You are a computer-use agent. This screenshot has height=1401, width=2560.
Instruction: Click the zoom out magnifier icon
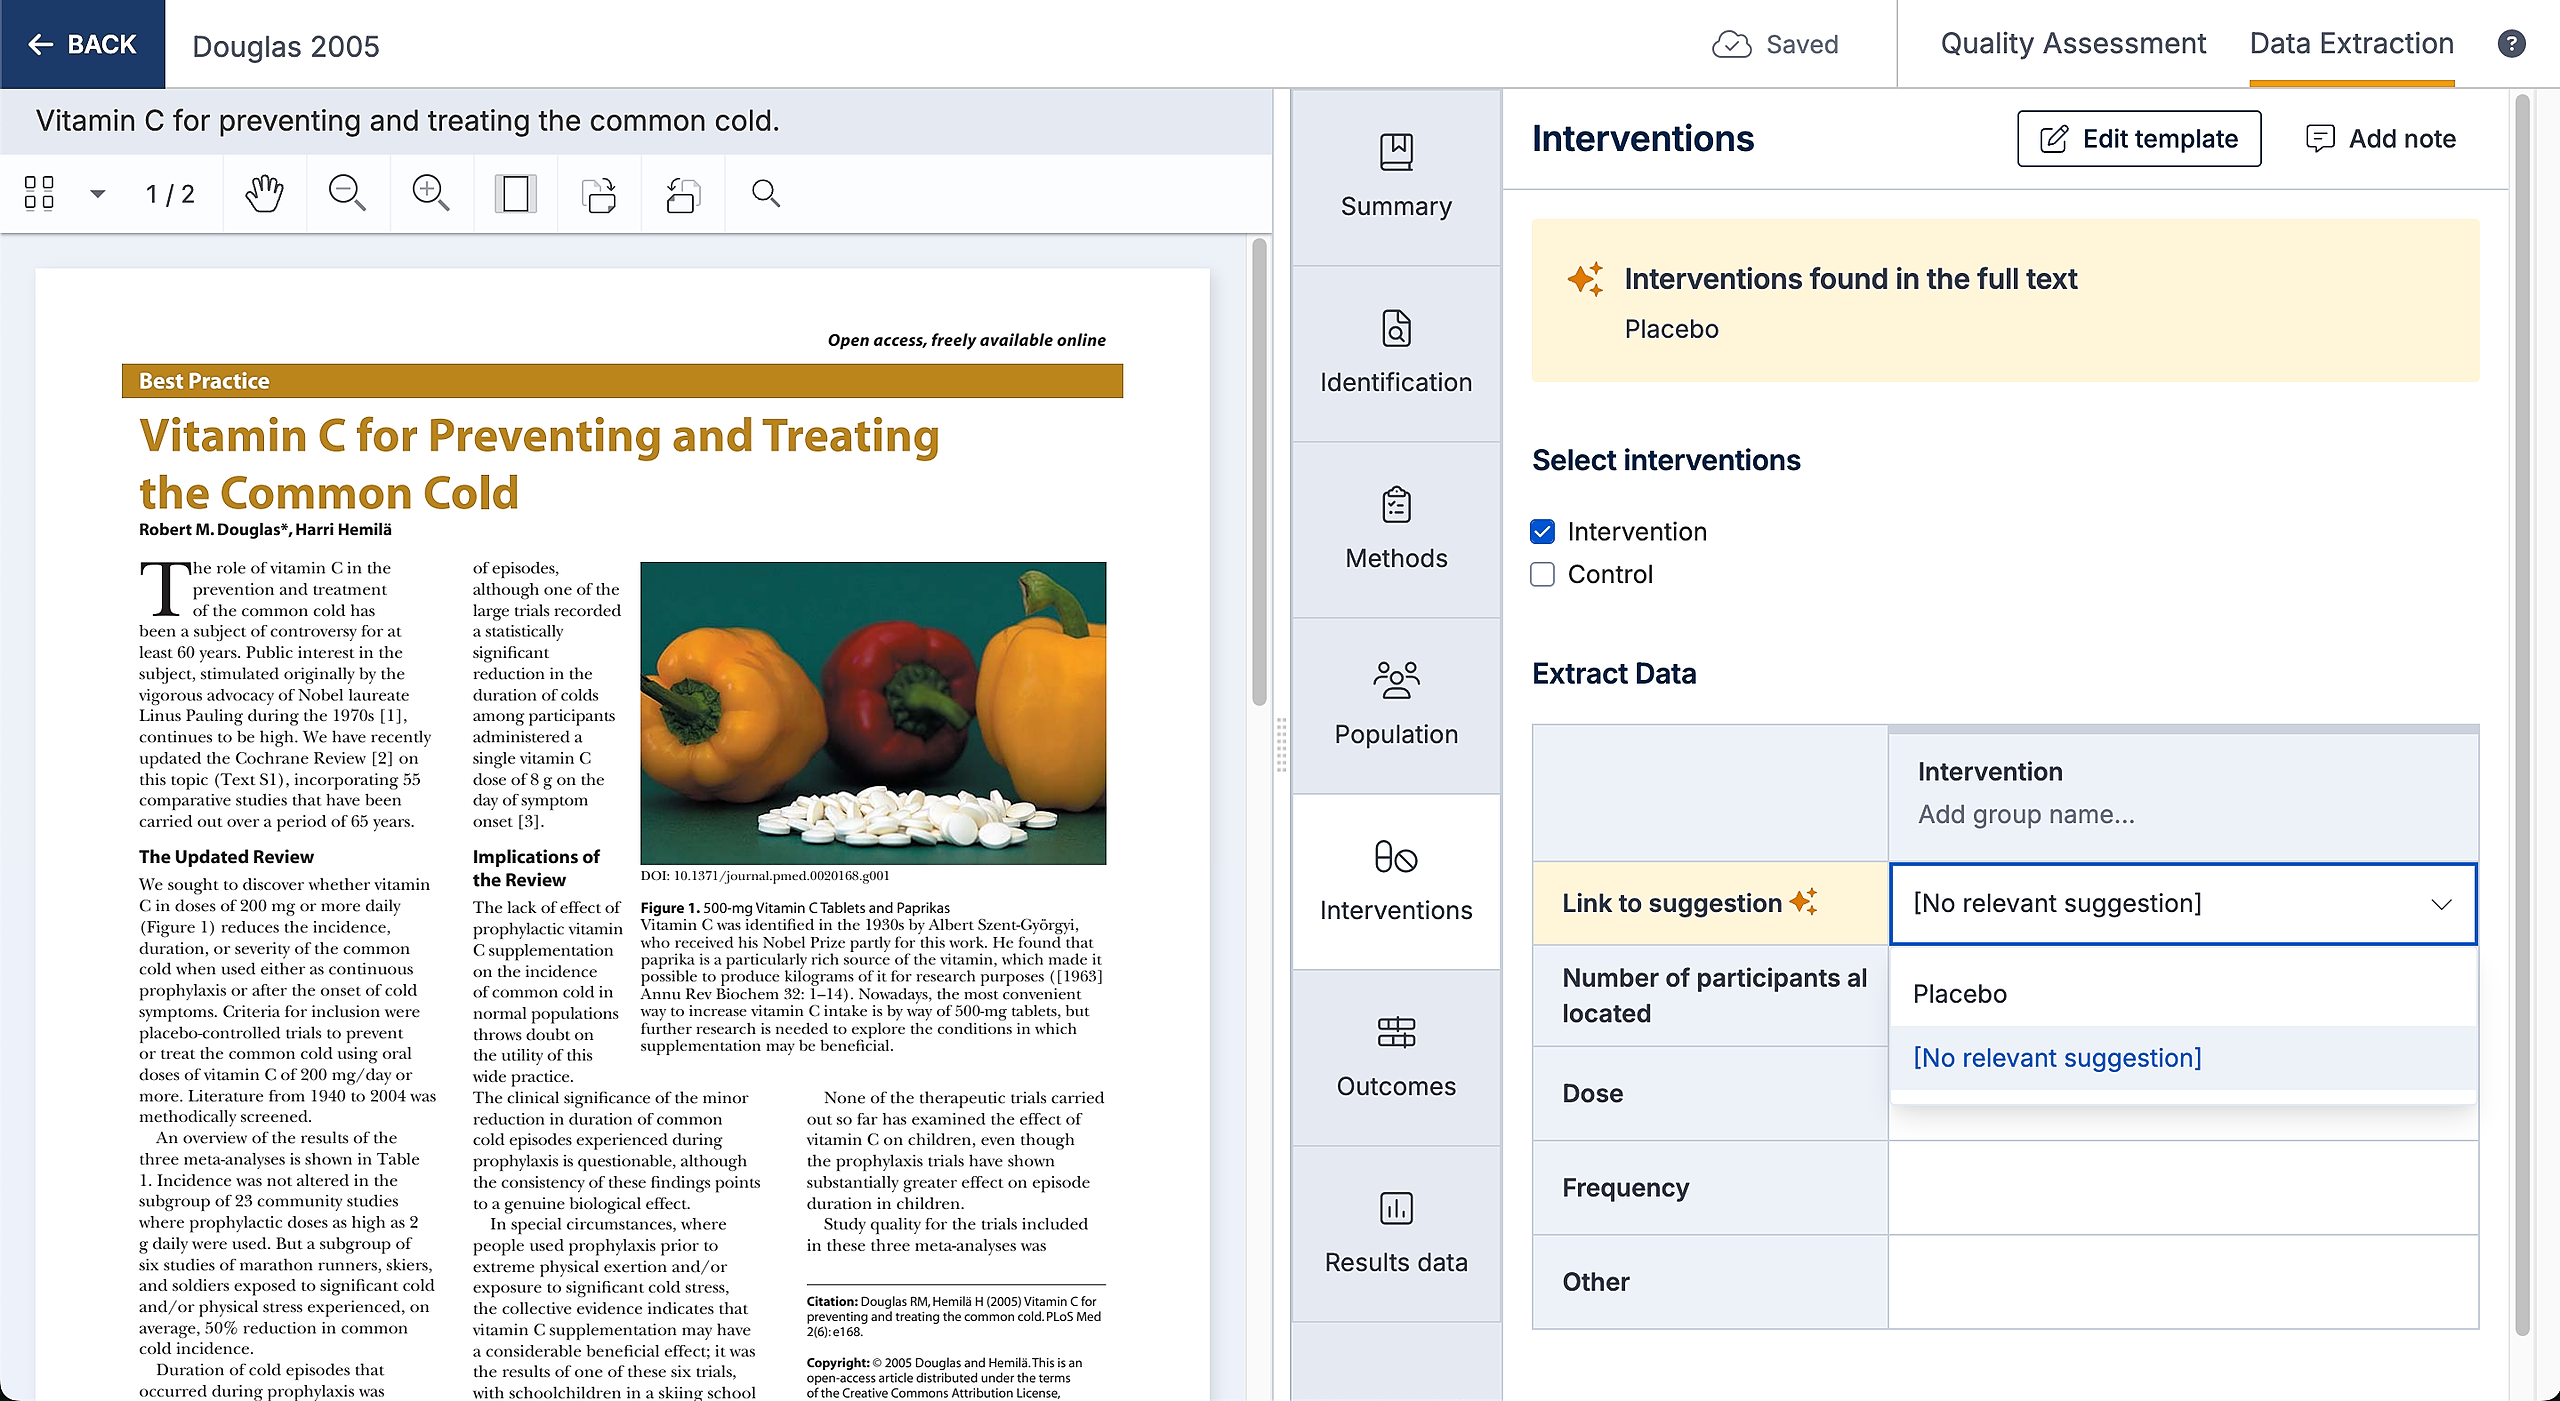pos(347,193)
